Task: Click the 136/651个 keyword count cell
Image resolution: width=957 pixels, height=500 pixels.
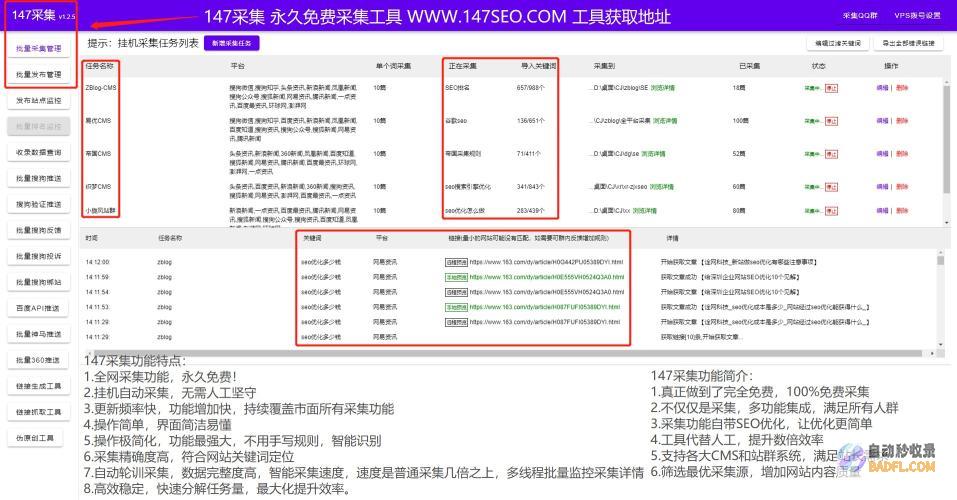Action: [x=530, y=121]
